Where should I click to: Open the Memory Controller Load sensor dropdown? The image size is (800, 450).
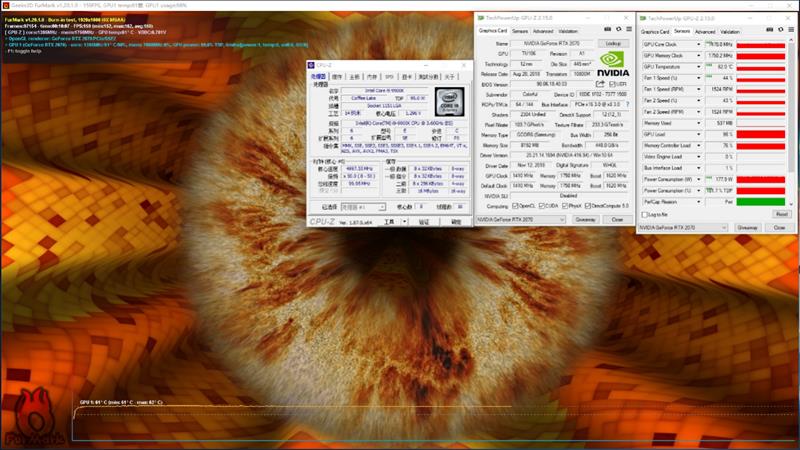click(x=698, y=145)
